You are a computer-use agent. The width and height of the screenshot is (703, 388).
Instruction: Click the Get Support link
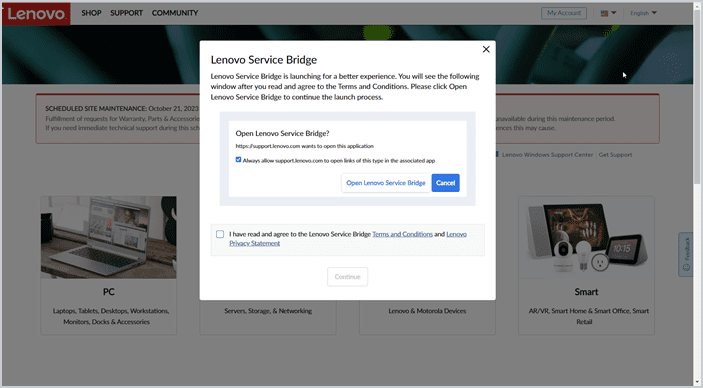616,155
